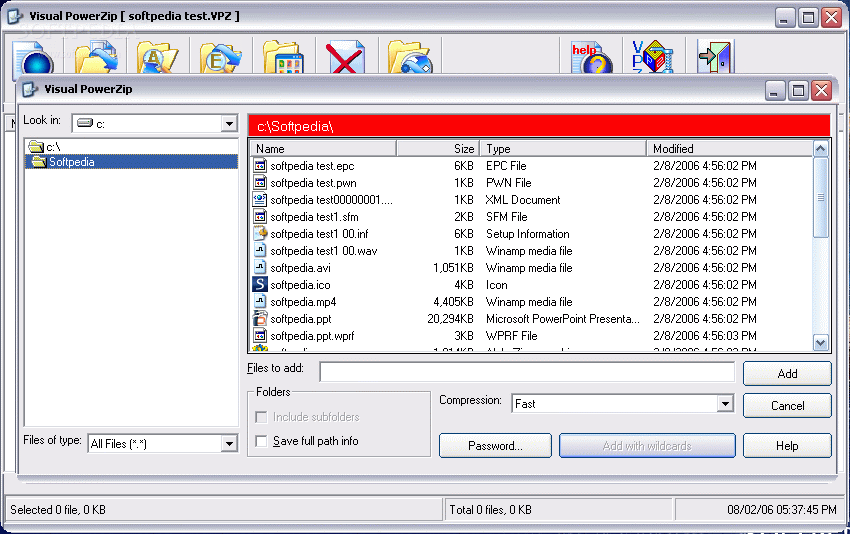Screen dimensions: 850x534
Task: Click the file list vertical scrollbar thumb
Action: (x=821, y=197)
